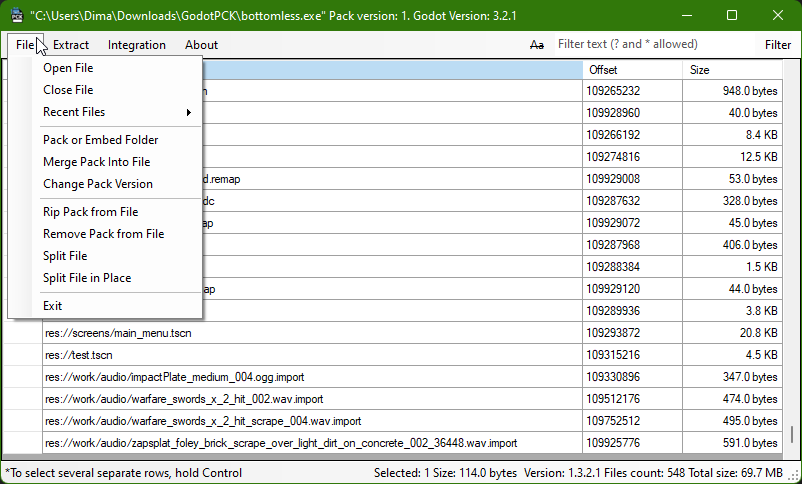Toggle the Aa case-sensitive filter option

click(x=537, y=45)
